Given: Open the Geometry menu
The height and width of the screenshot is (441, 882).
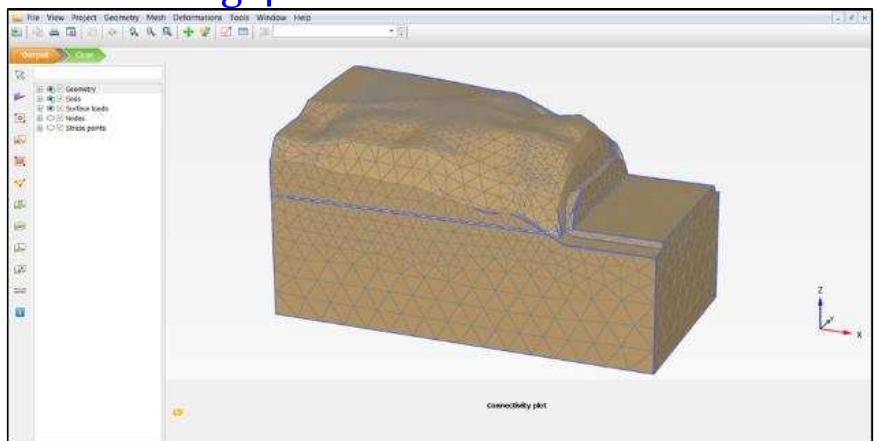Looking at the screenshot, I should point(121,18).
